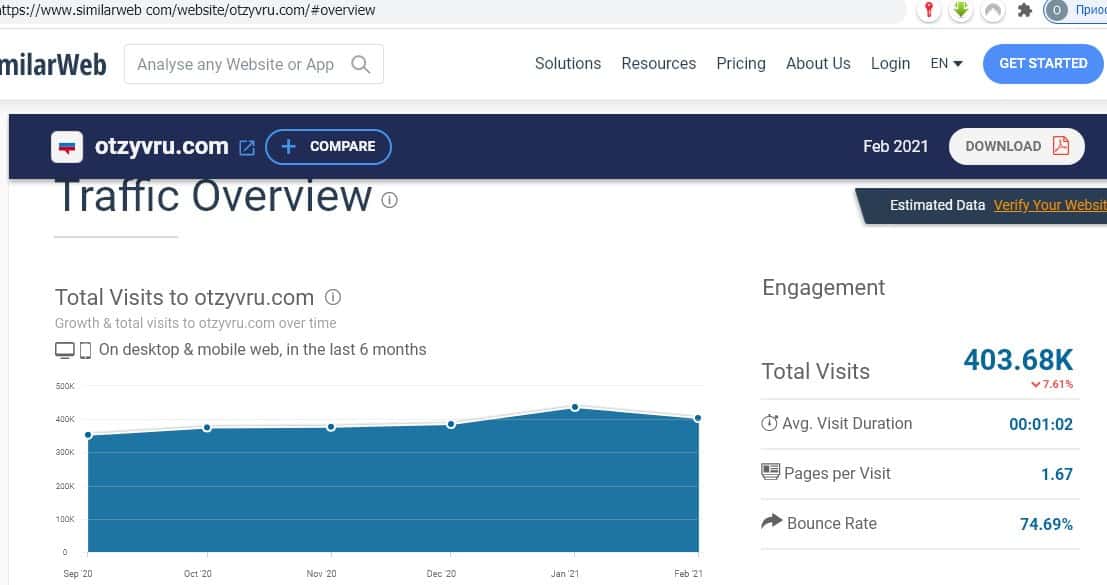The image size is (1107, 585).
Task: Focus the Analyse any Website search field
Action: tap(254, 64)
